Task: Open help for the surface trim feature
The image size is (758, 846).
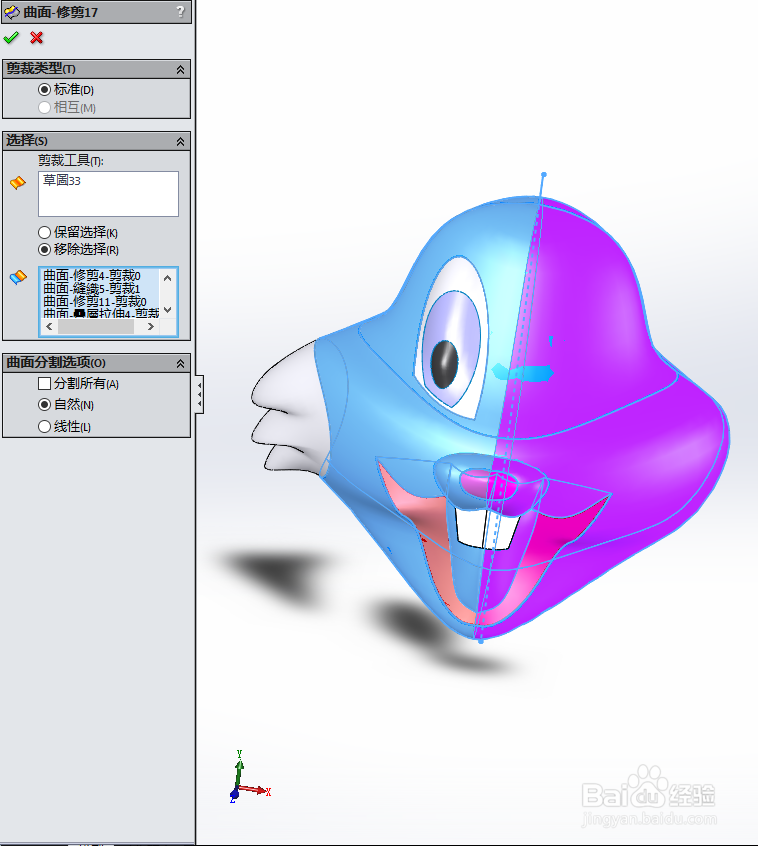Action: 181,11
